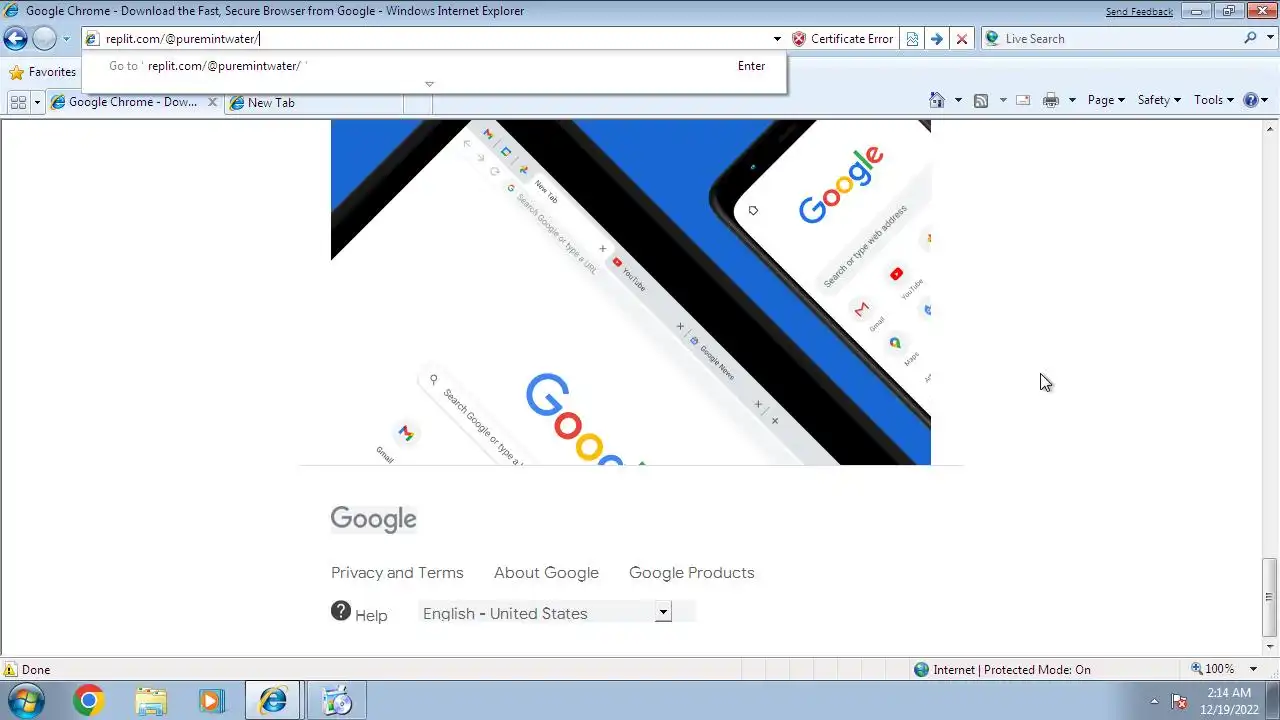
Task: Open Windows Explorer from the taskbar
Action: 150,701
